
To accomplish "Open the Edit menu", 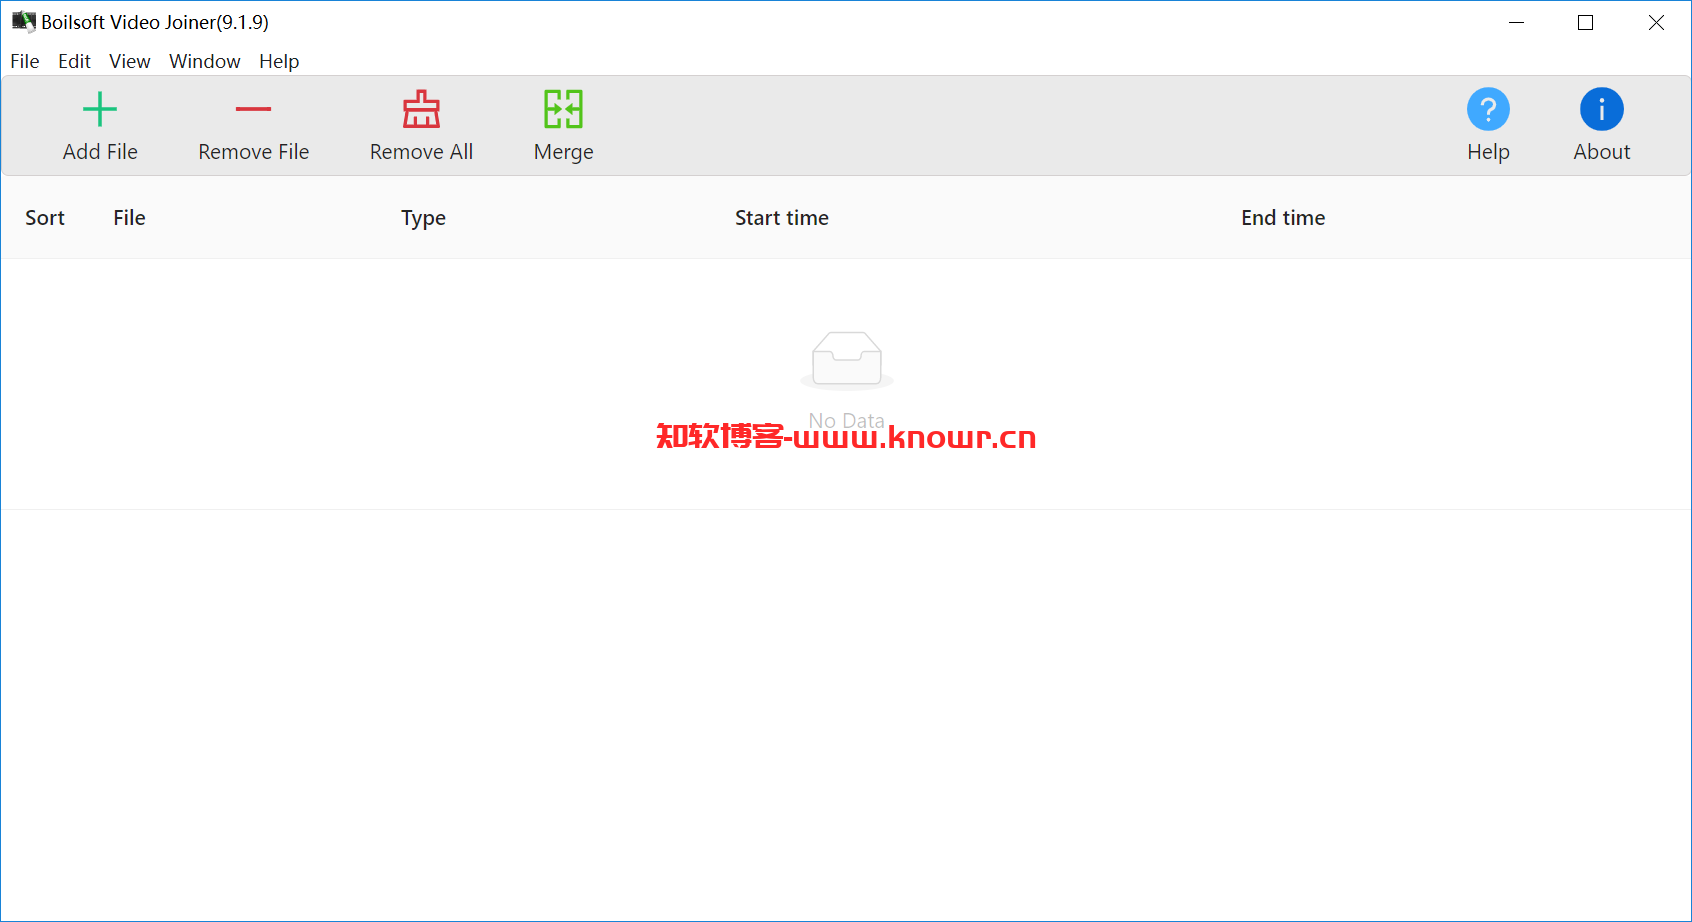I will (x=74, y=61).
